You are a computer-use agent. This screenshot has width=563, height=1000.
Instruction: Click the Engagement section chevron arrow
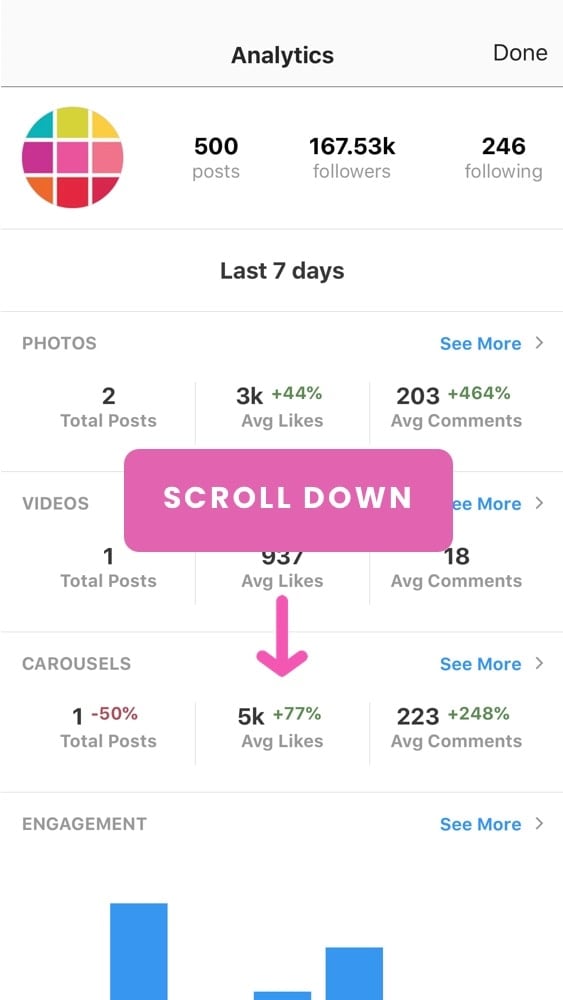pyautogui.click(x=539, y=823)
